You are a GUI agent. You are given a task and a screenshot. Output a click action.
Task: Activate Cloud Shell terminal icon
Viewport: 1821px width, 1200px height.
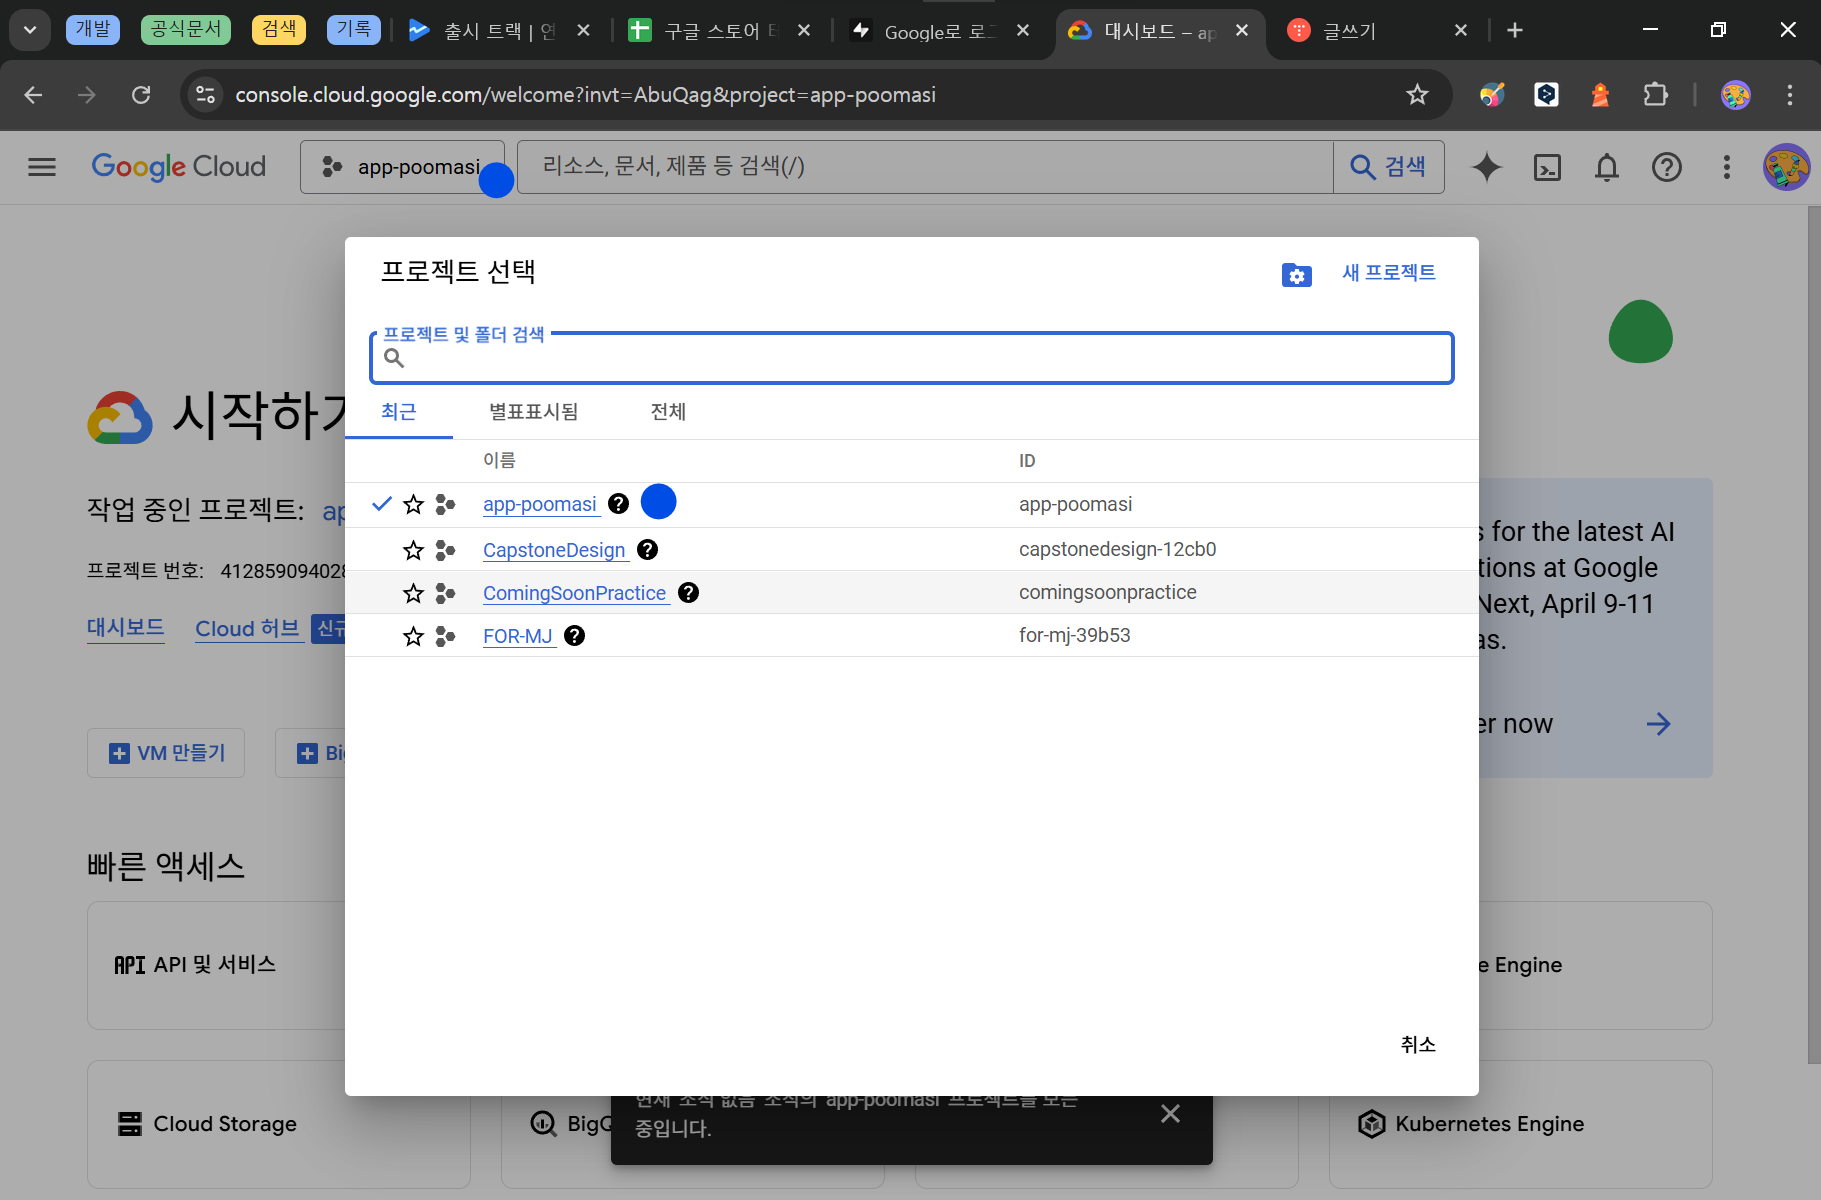(1547, 167)
